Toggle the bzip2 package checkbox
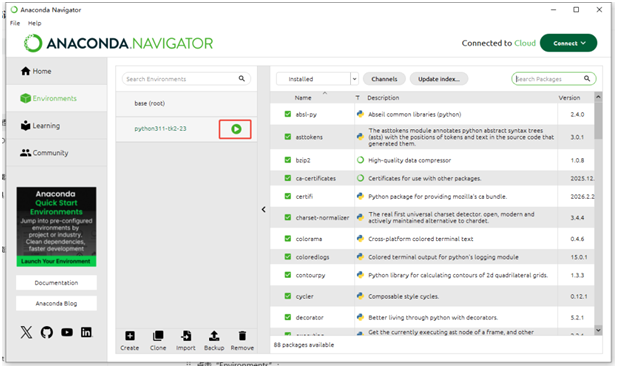617x368 pixels. pyautogui.click(x=288, y=160)
